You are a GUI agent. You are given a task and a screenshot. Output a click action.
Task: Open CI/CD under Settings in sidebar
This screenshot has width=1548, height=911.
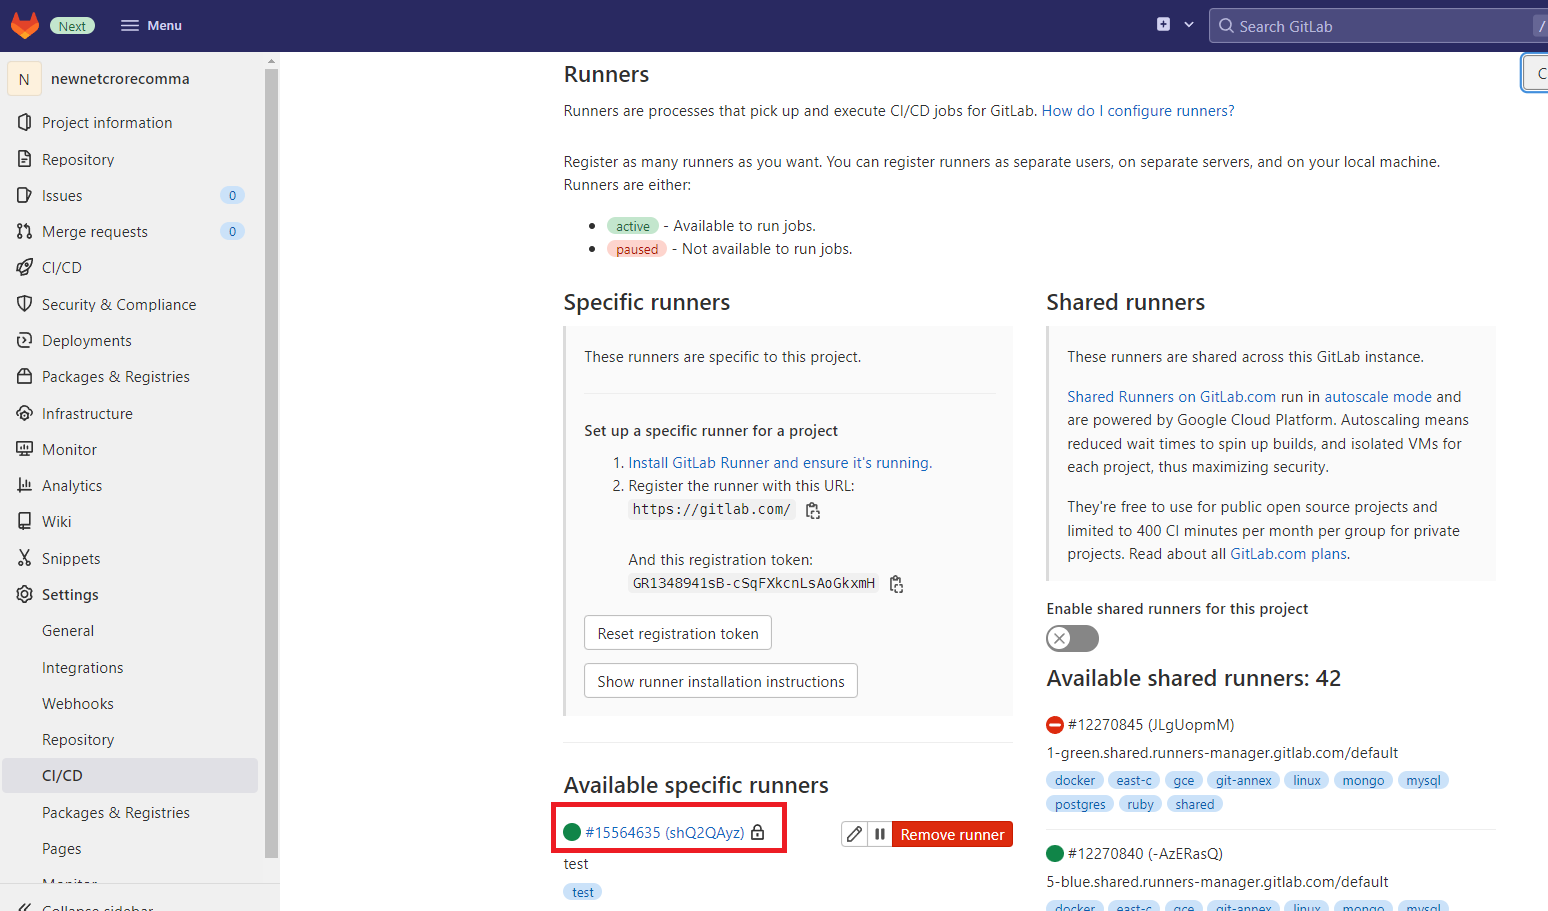[62, 776]
